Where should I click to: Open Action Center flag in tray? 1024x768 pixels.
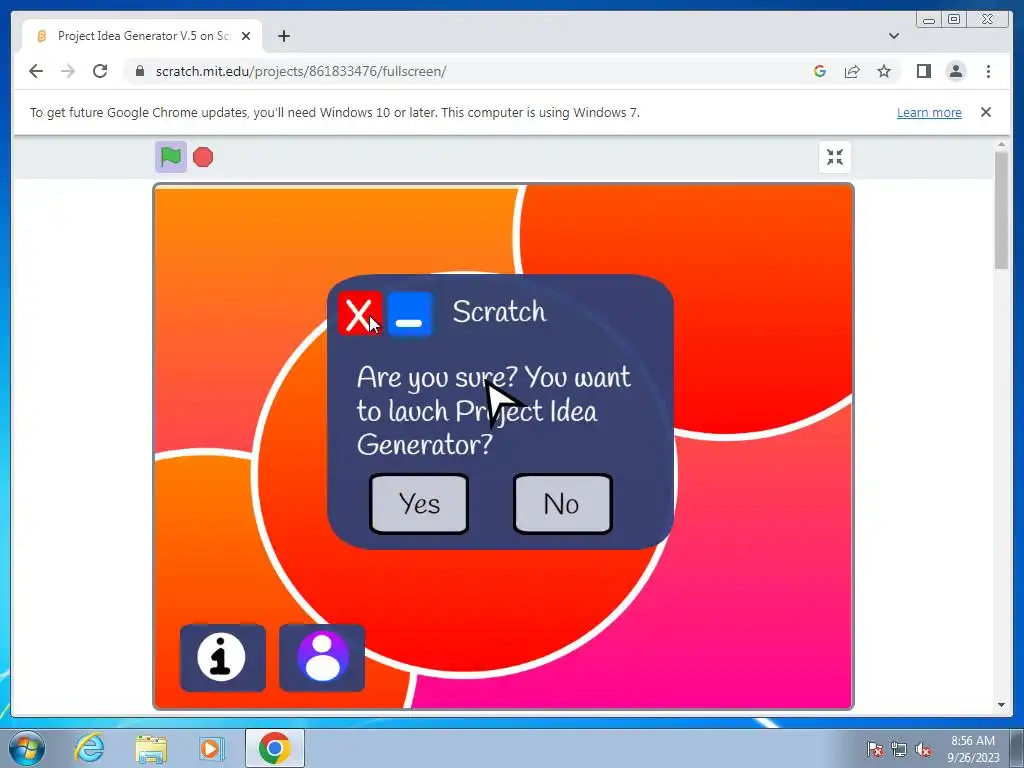pyautogui.click(x=874, y=749)
